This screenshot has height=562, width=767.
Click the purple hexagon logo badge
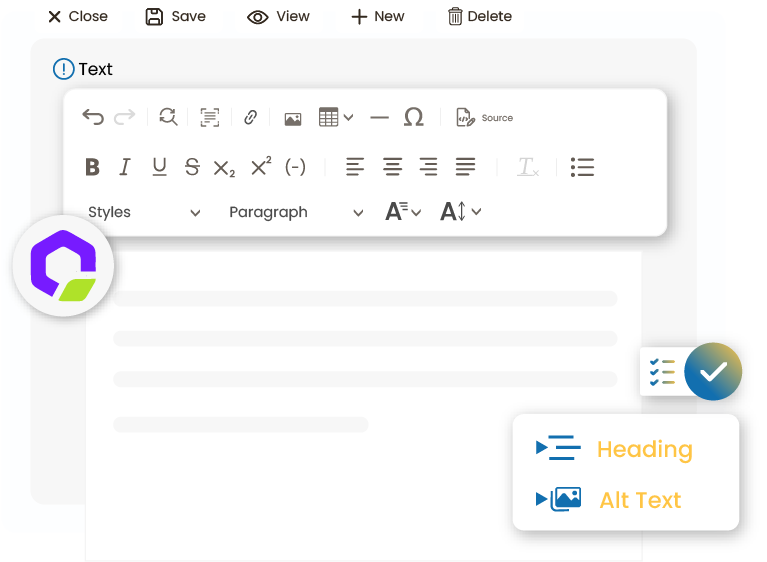point(63,266)
